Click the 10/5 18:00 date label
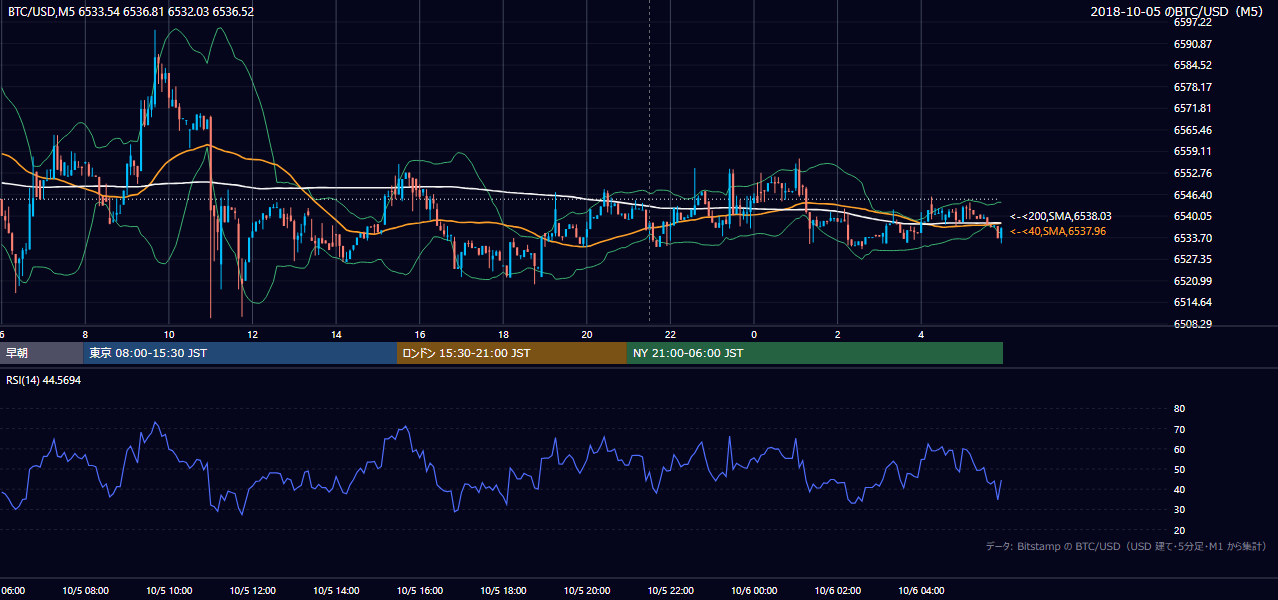This screenshot has width=1278, height=600. 503,591
